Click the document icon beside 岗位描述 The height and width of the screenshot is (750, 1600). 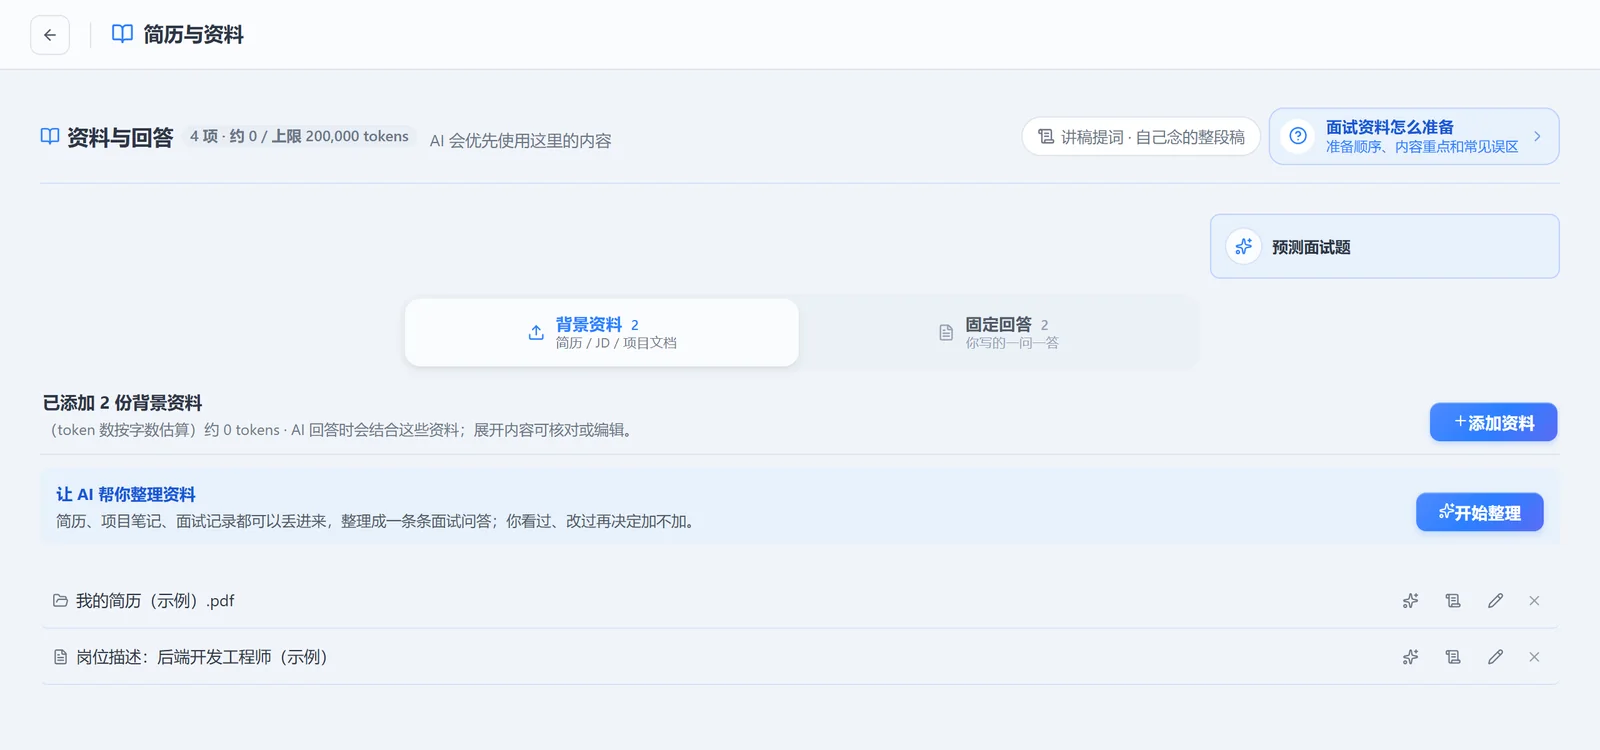click(60, 657)
